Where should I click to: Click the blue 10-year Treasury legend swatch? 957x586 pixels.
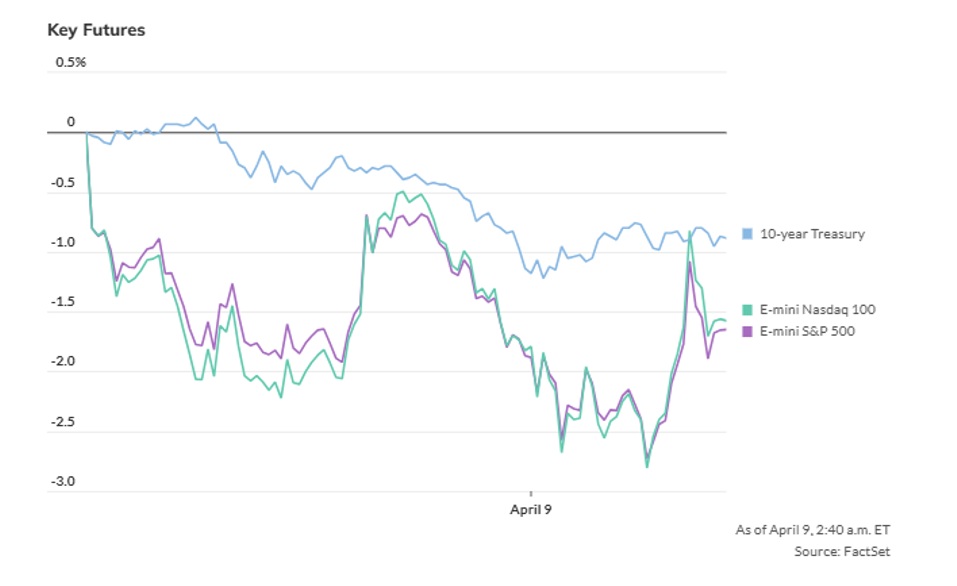[x=747, y=234]
